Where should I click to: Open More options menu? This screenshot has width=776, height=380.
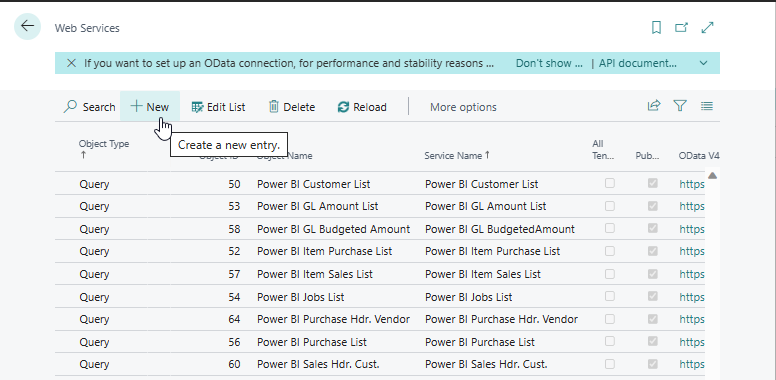click(463, 107)
